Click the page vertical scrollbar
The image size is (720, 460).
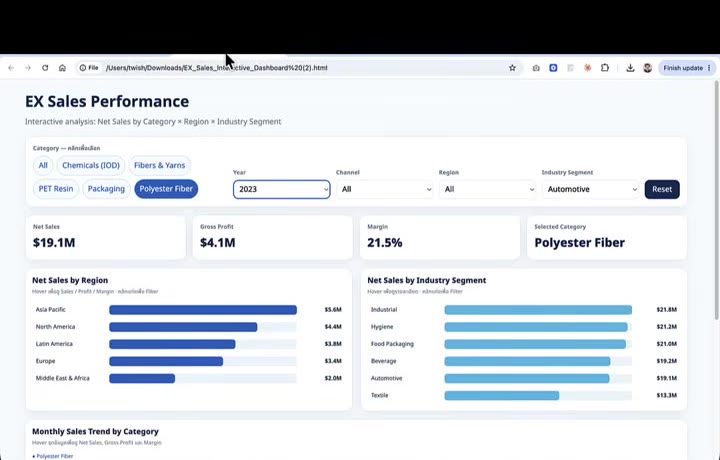pyautogui.click(x=716, y=200)
